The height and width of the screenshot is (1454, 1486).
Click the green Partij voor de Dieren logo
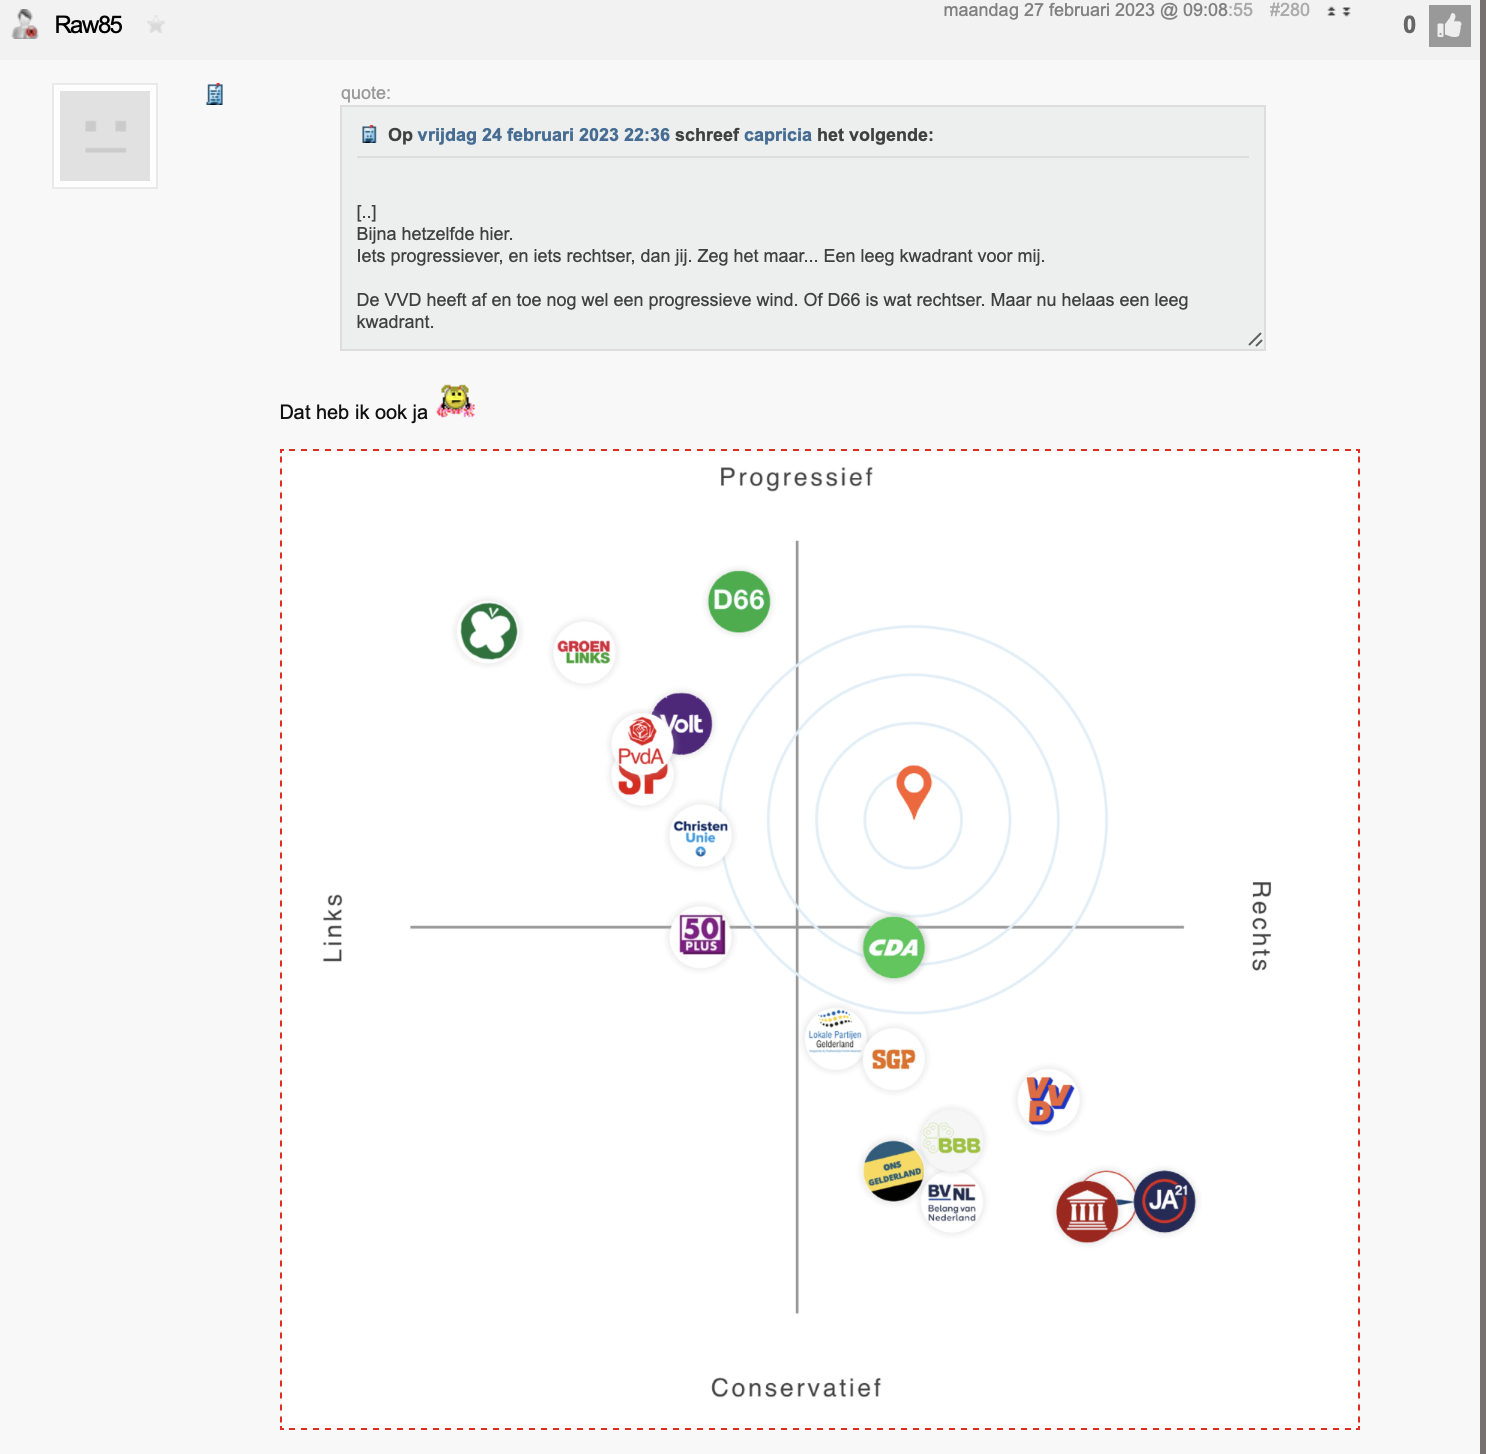point(488,631)
